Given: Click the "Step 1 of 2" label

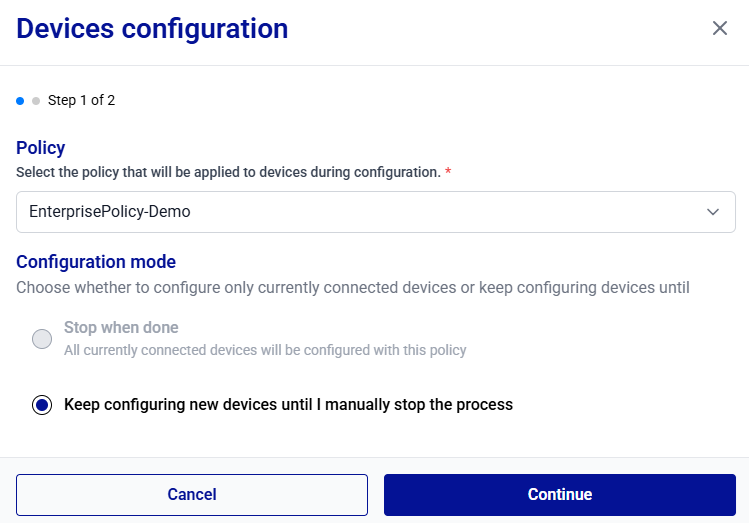Looking at the screenshot, I should tap(81, 101).
